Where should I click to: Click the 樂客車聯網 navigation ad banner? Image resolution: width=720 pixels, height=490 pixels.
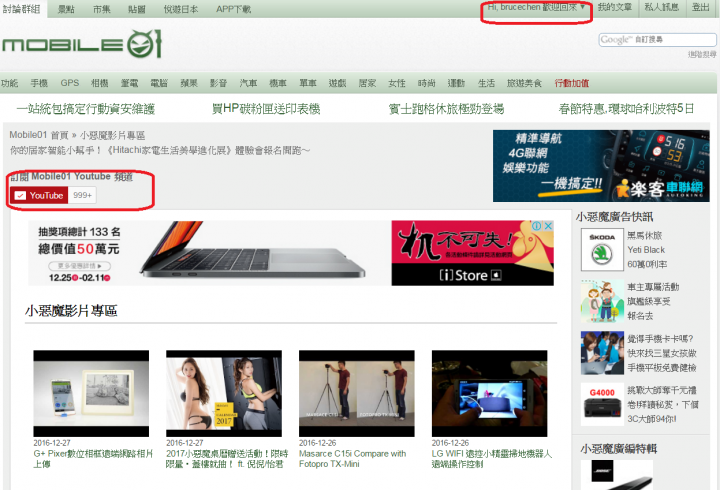tap(601, 166)
